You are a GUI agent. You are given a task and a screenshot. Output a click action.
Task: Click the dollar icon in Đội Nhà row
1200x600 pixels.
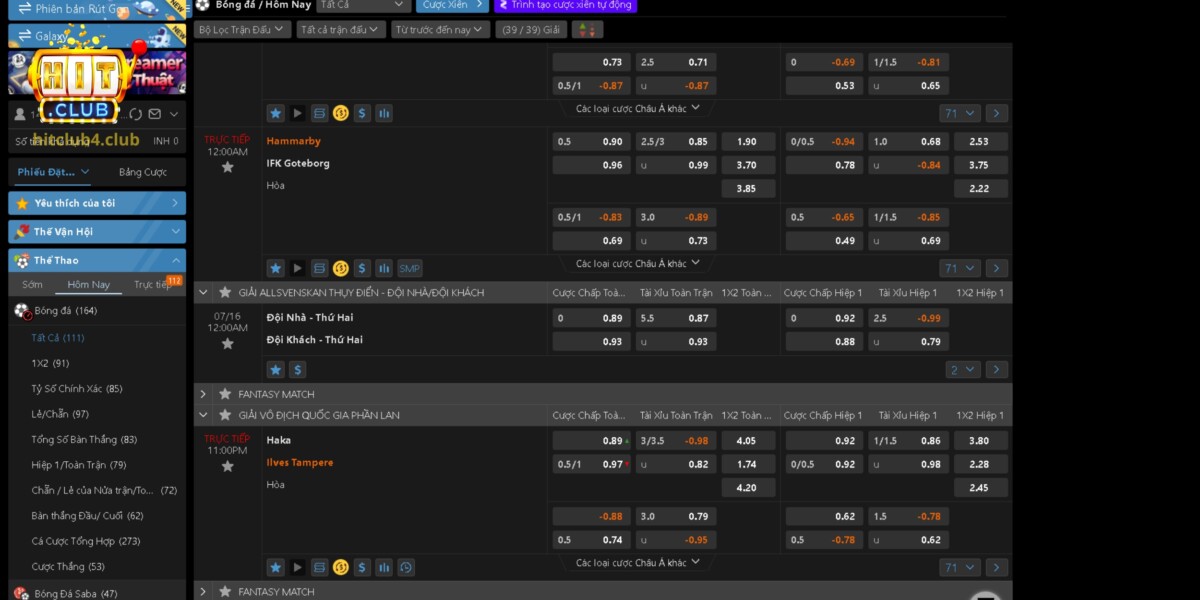point(297,370)
